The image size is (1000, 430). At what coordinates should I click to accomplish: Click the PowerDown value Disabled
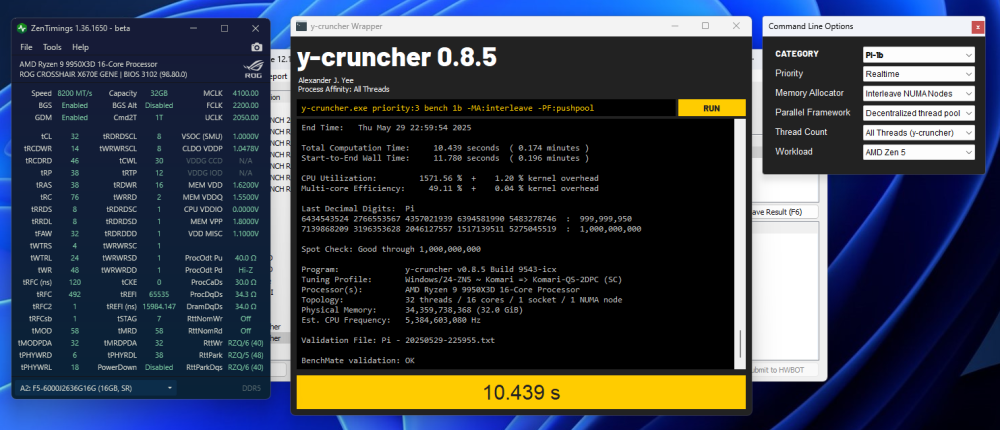pos(159,367)
